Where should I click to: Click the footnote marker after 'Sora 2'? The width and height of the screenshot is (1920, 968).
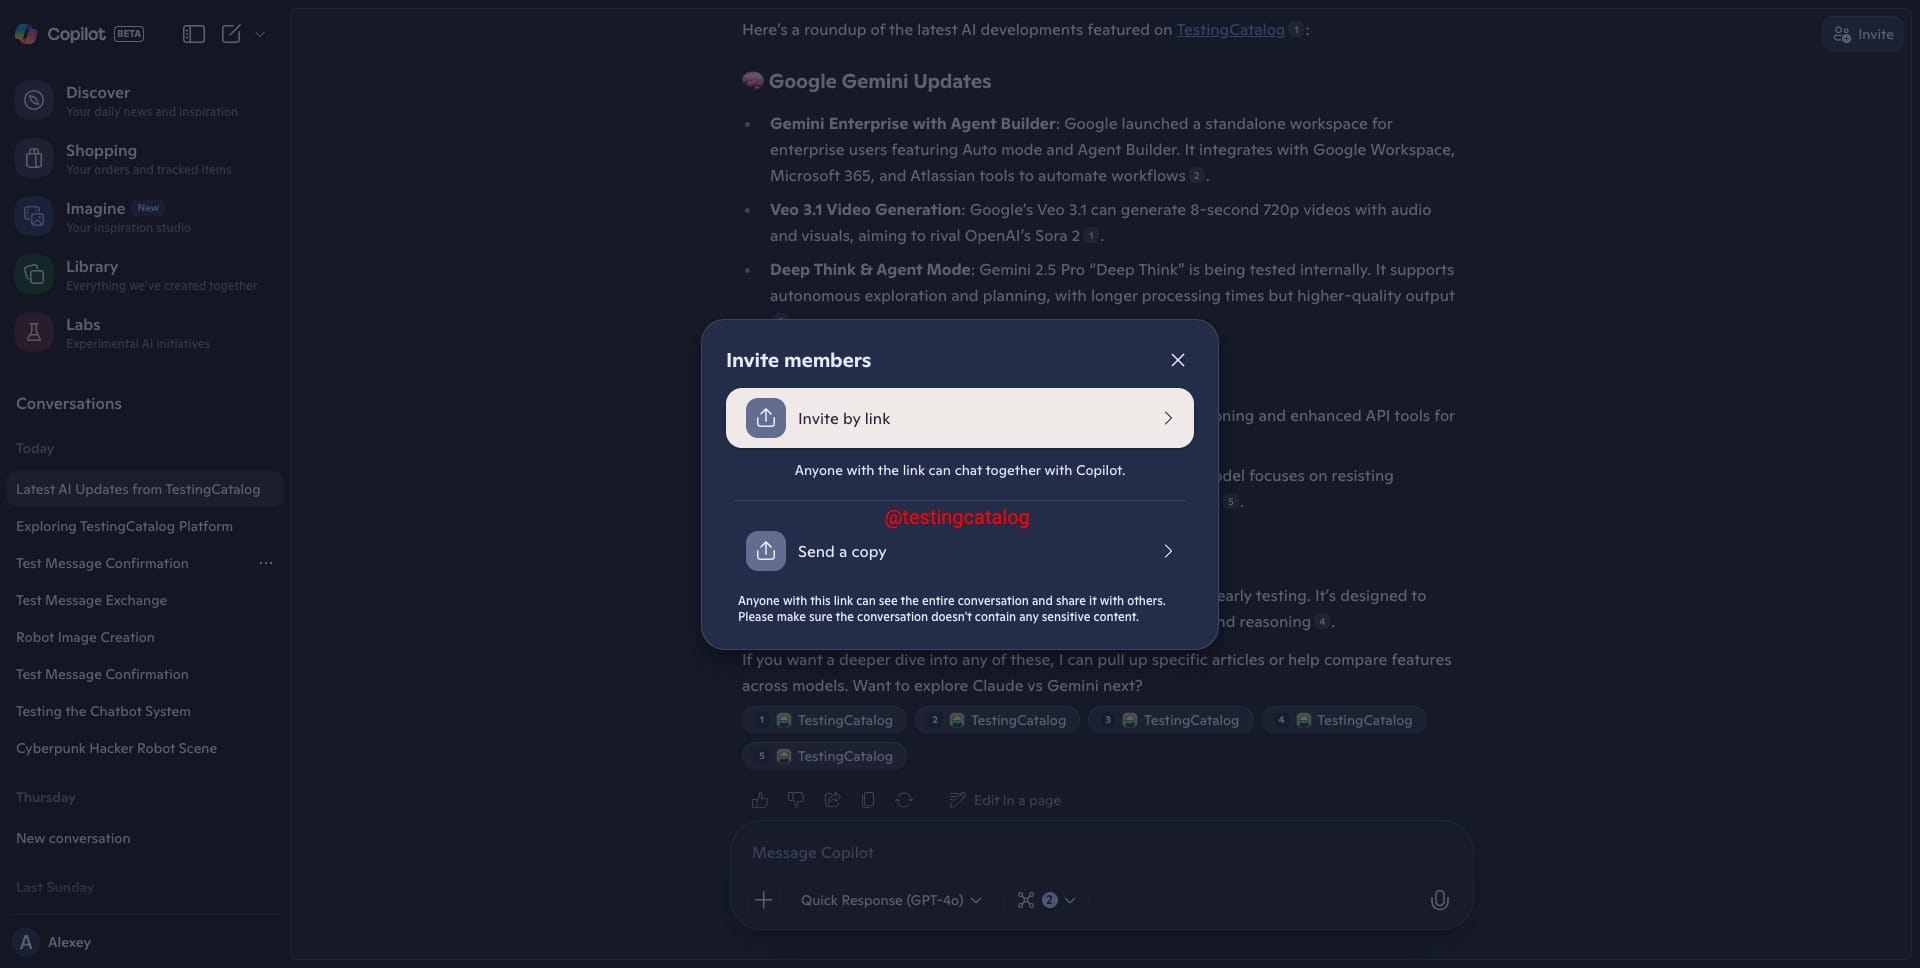click(x=1091, y=236)
